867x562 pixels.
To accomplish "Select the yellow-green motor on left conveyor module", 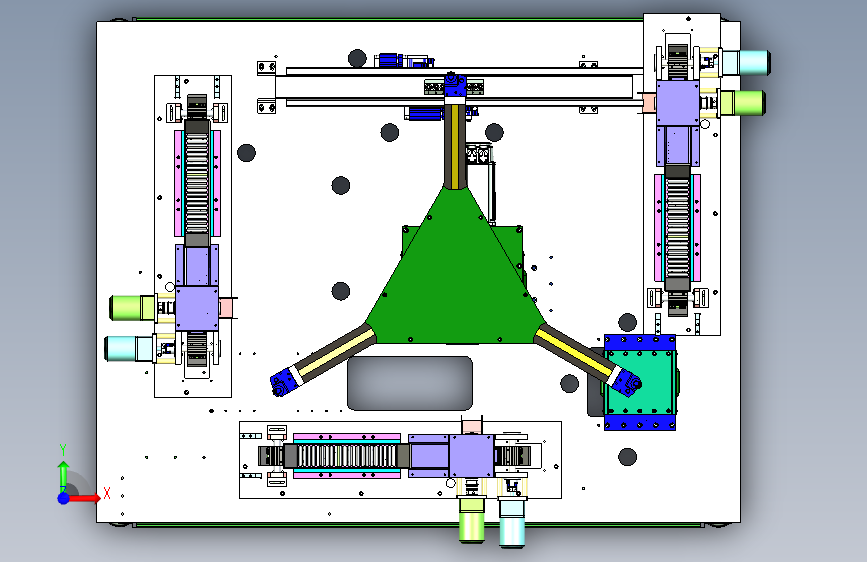I will pyautogui.click(x=133, y=308).
